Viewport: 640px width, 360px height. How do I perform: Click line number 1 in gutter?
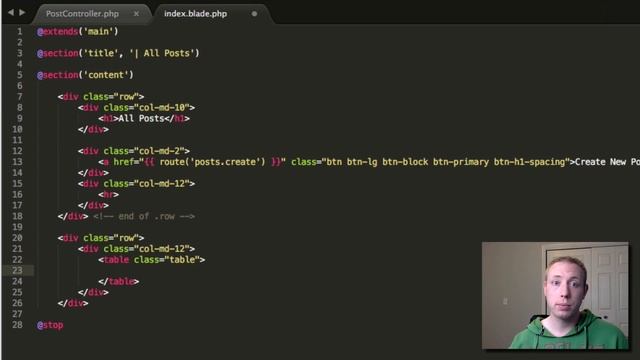(x=19, y=31)
